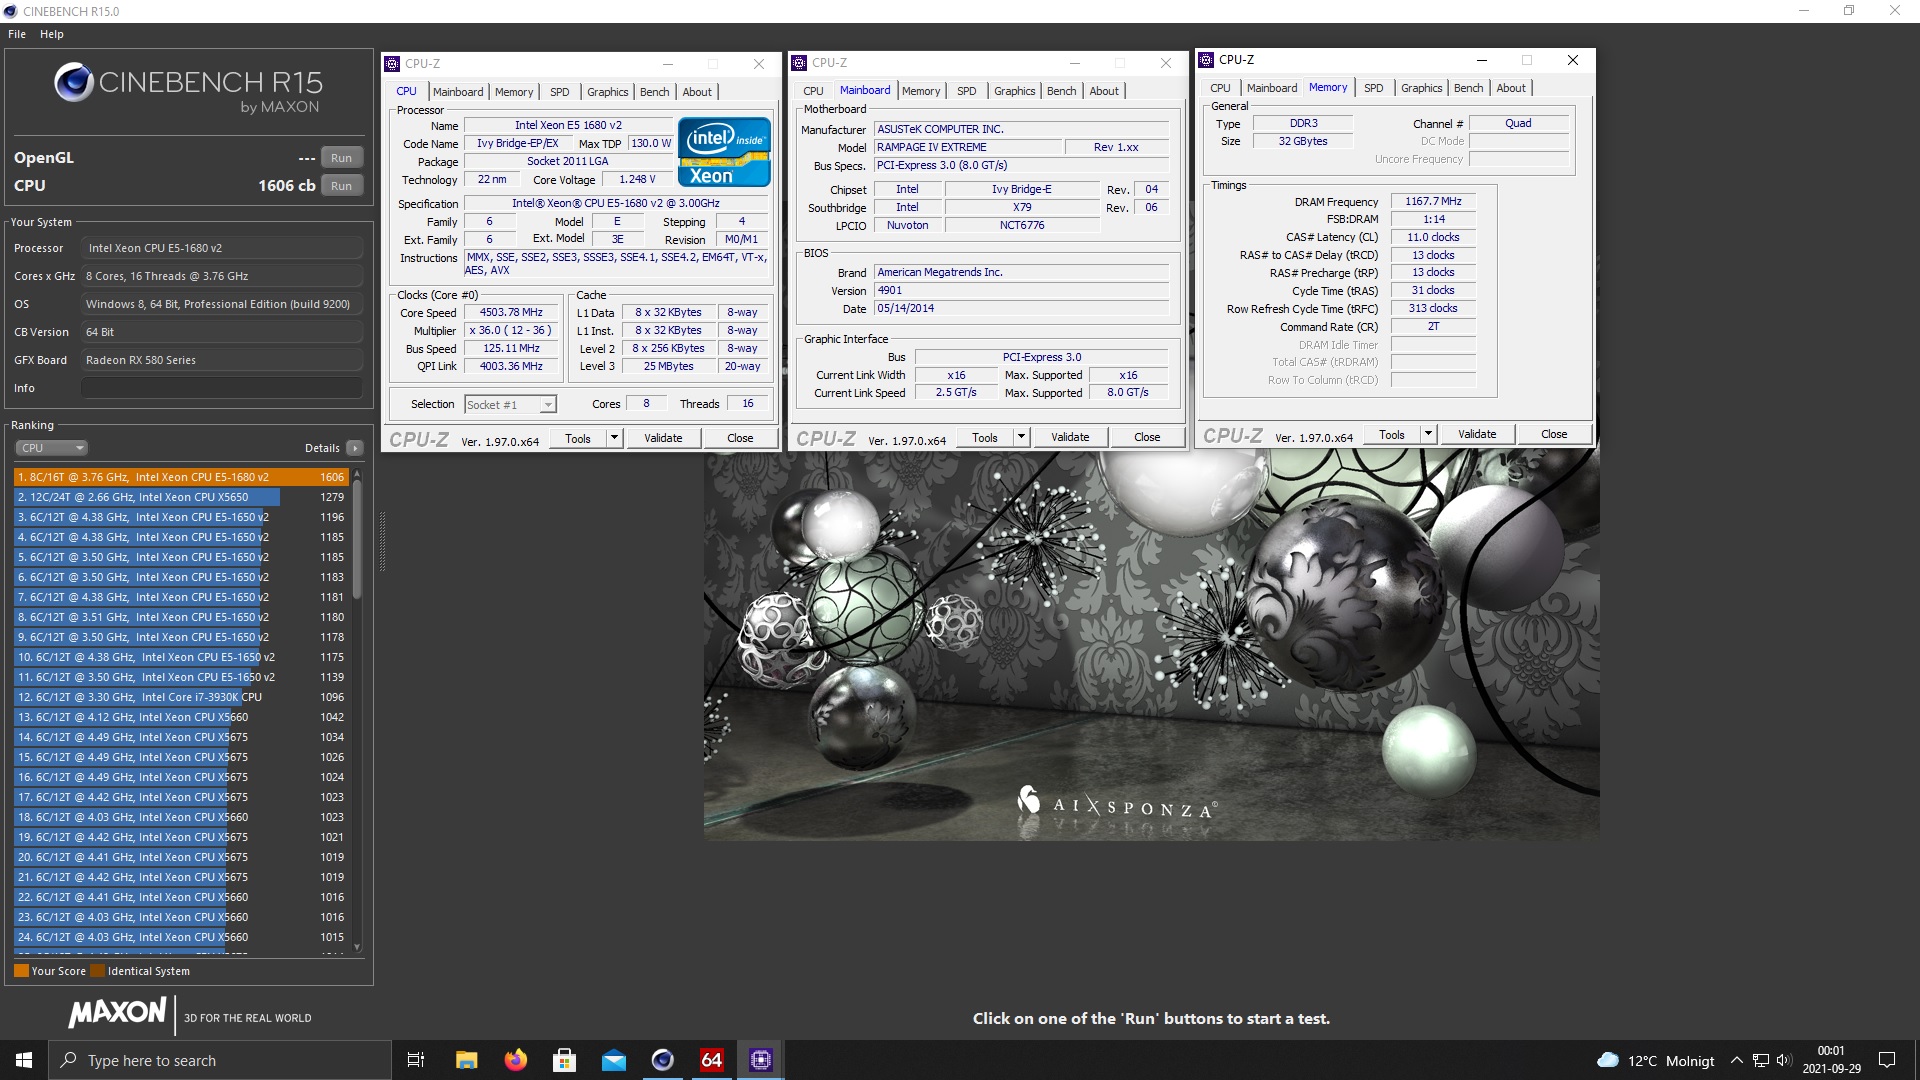
Task: Click the network icon in system tray
Action: [1760, 1061]
